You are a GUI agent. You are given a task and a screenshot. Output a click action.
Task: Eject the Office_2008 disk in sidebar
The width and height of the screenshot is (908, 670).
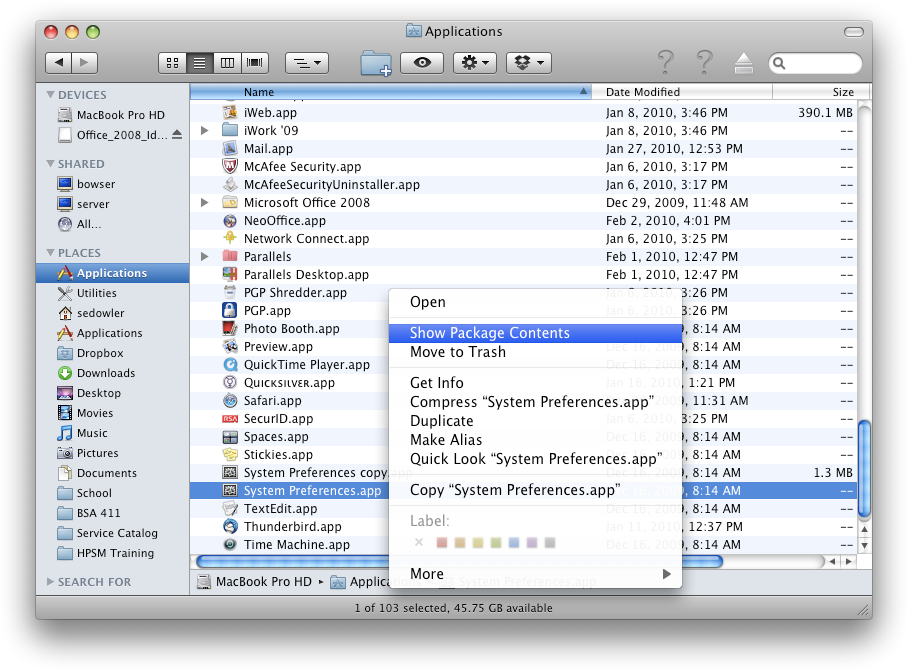click(x=177, y=135)
